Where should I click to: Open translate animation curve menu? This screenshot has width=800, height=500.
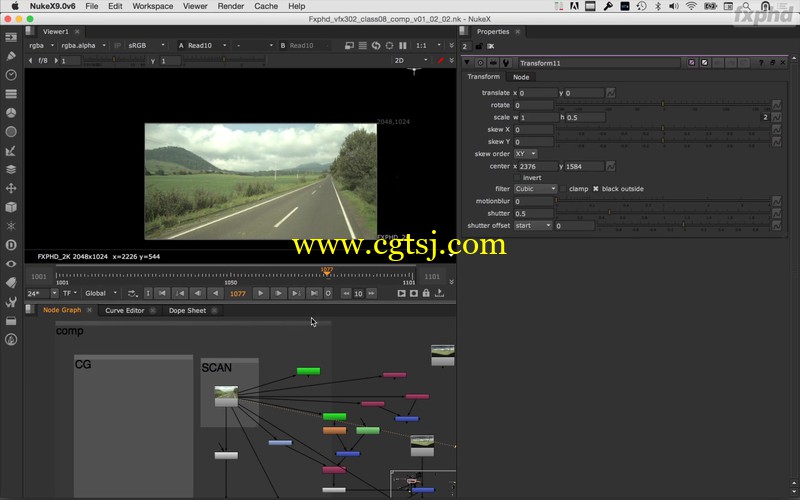click(610, 93)
